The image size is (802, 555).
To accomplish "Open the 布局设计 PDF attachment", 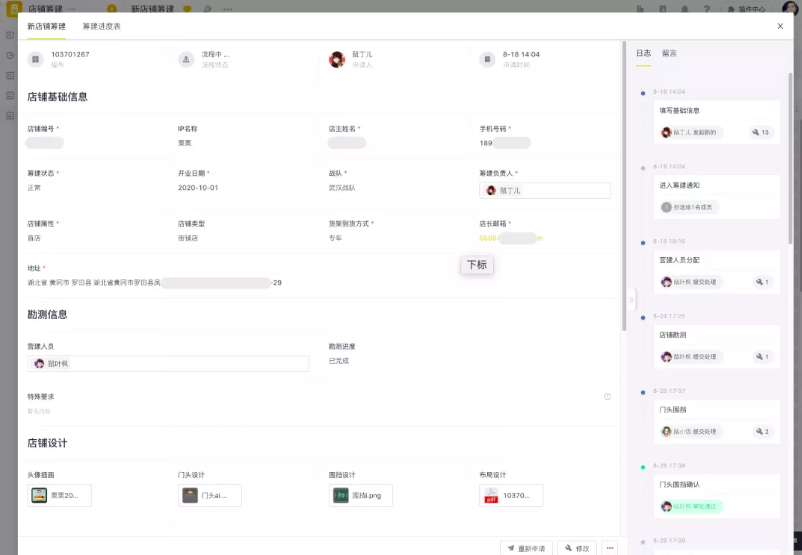I will (x=511, y=495).
